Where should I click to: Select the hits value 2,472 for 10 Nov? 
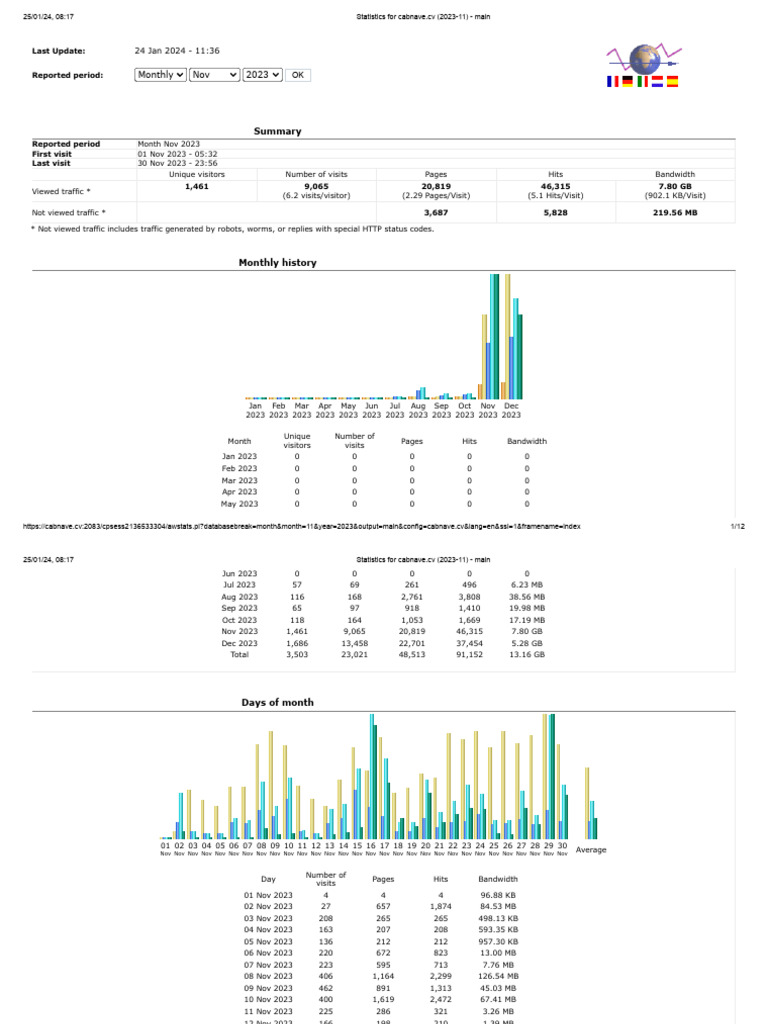click(x=440, y=1000)
